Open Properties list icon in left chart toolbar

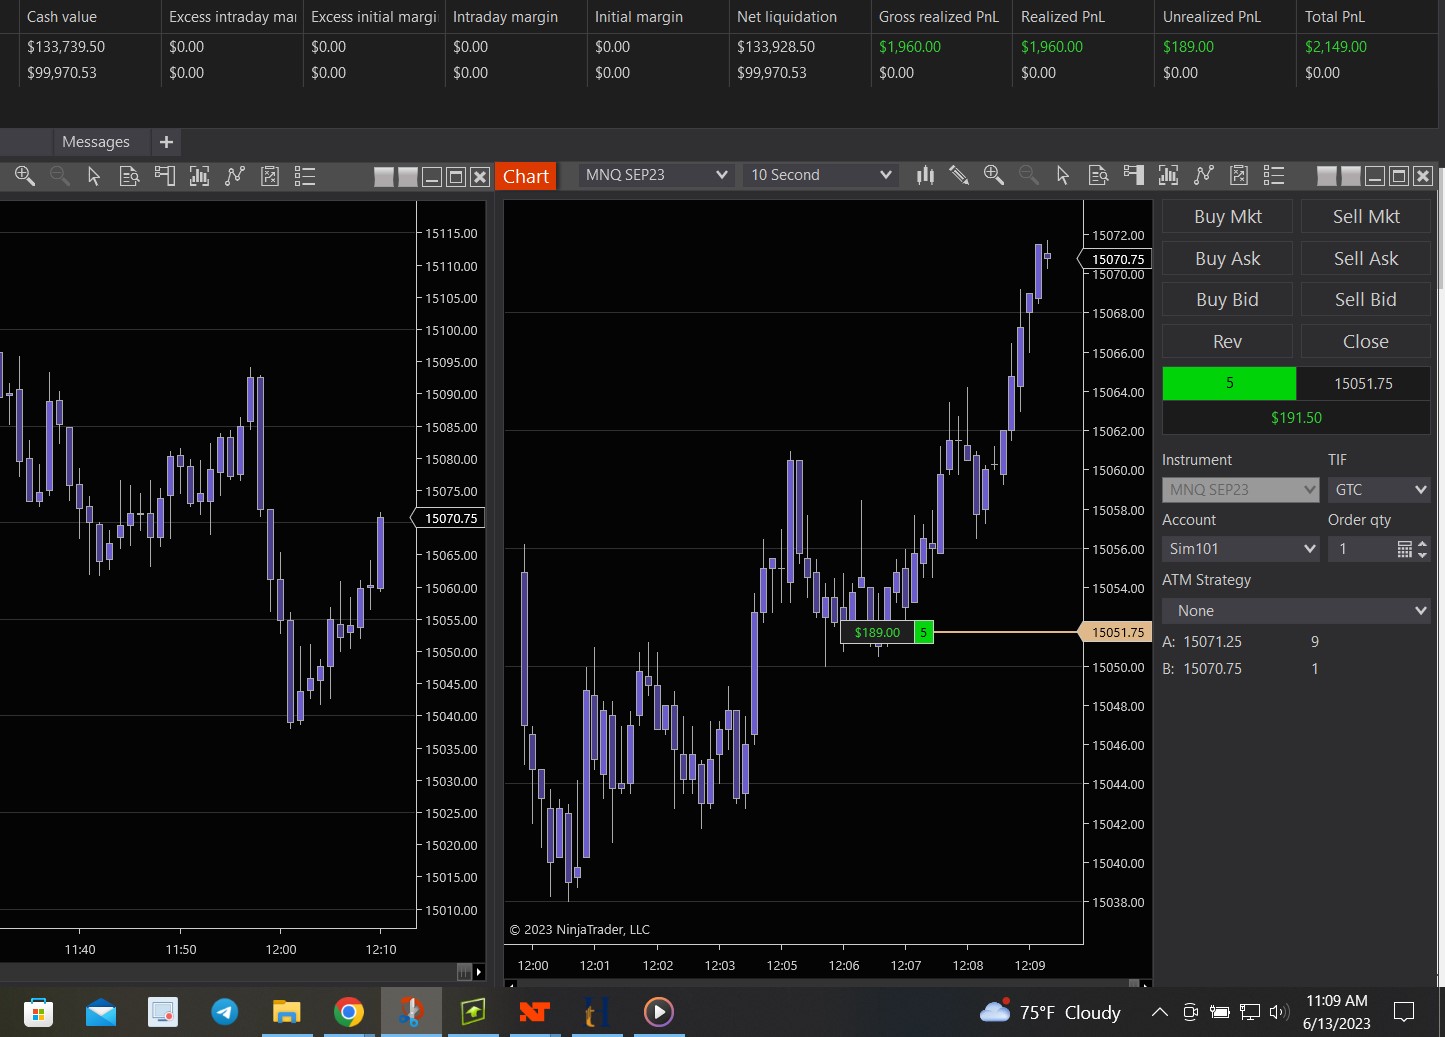point(305,177)
